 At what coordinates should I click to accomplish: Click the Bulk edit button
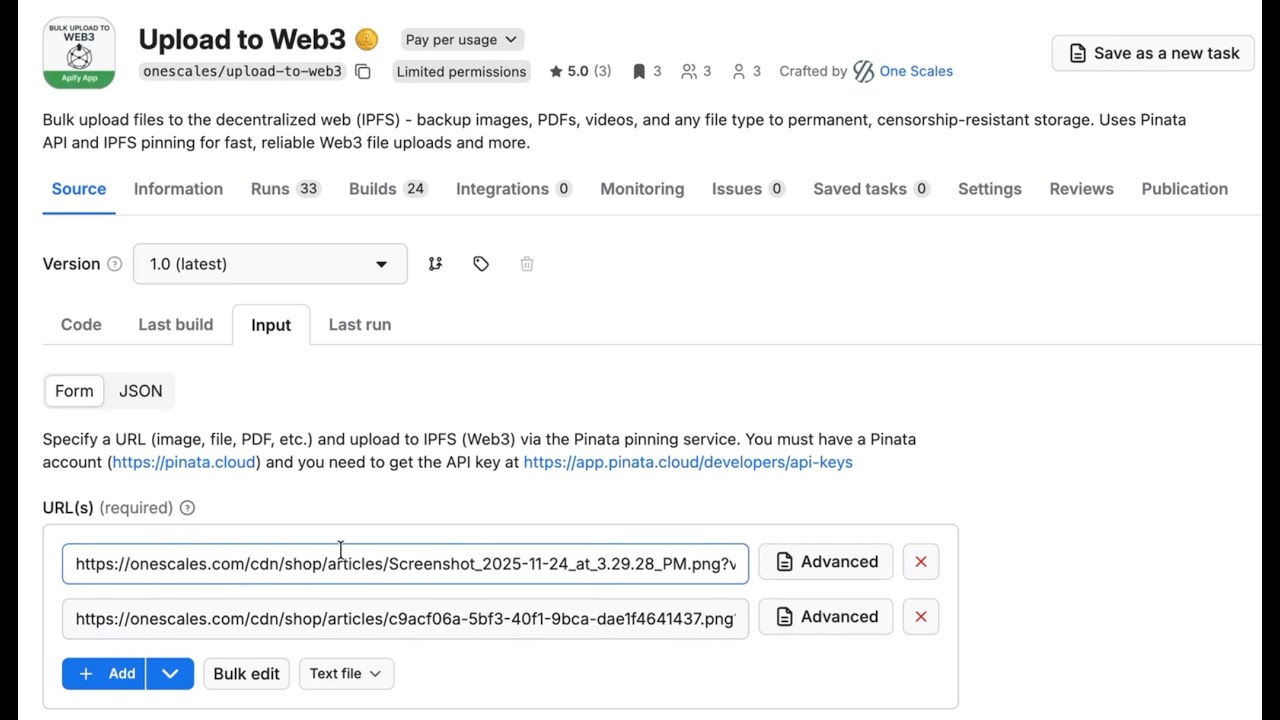tap(246, 674)
